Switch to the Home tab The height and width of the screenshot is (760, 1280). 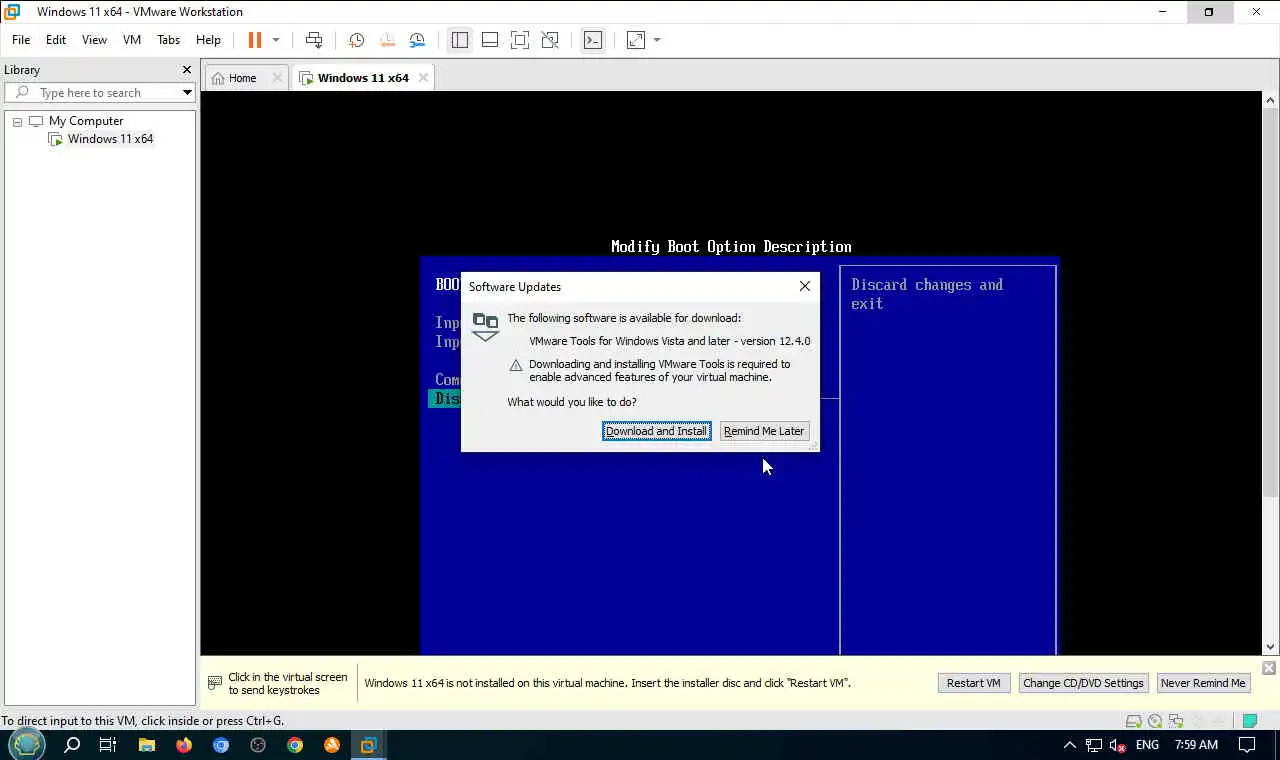click(242, 78)
